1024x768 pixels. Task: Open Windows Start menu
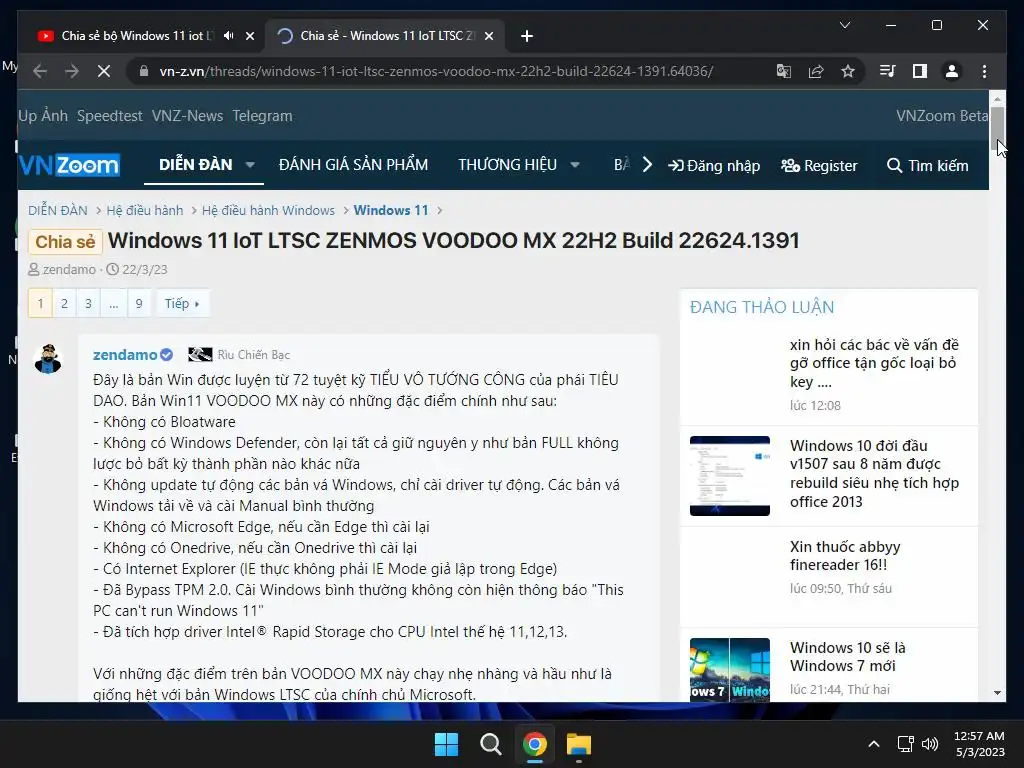(447, 744)
